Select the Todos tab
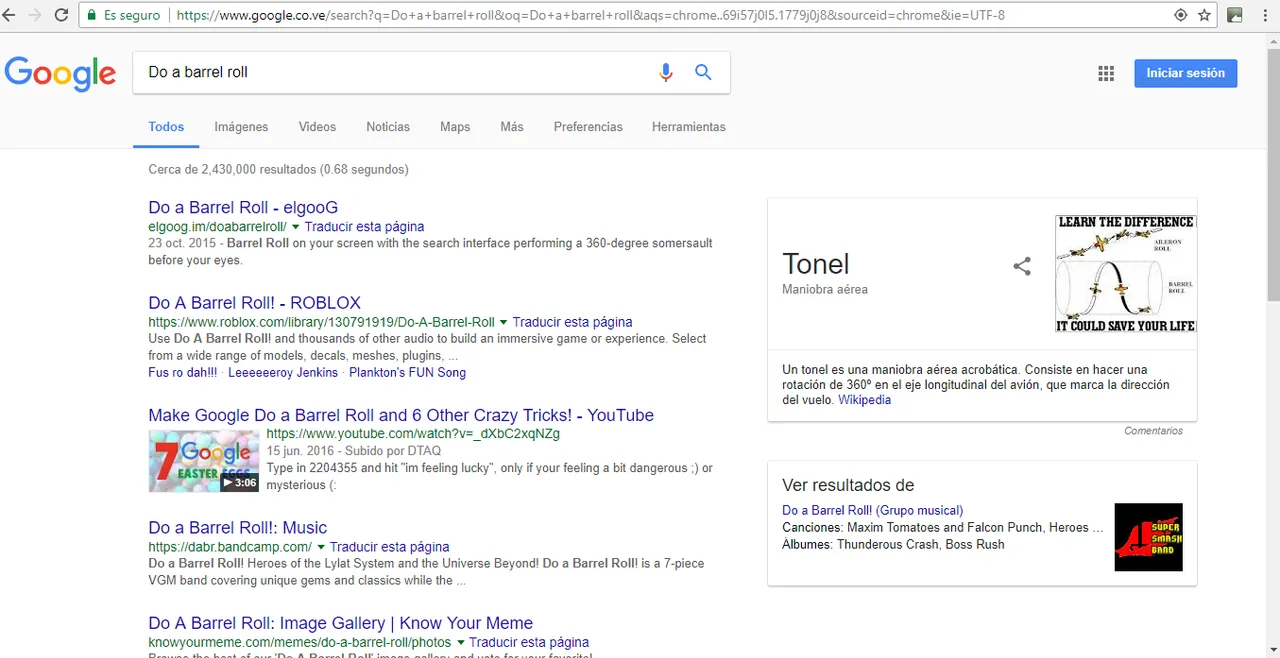Image resolution: width=1280 pixels, height=658 pixels. click(x=166, y=127)
